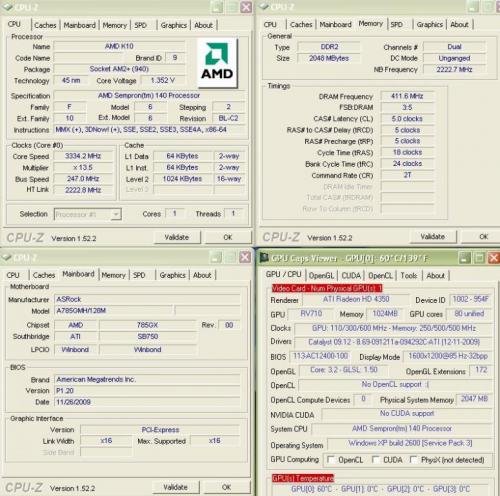Viewport: 500px width, 496px height.
Task: Click the Bus Speed value 247.0 MHz
Action: click(x=83, y=179)
